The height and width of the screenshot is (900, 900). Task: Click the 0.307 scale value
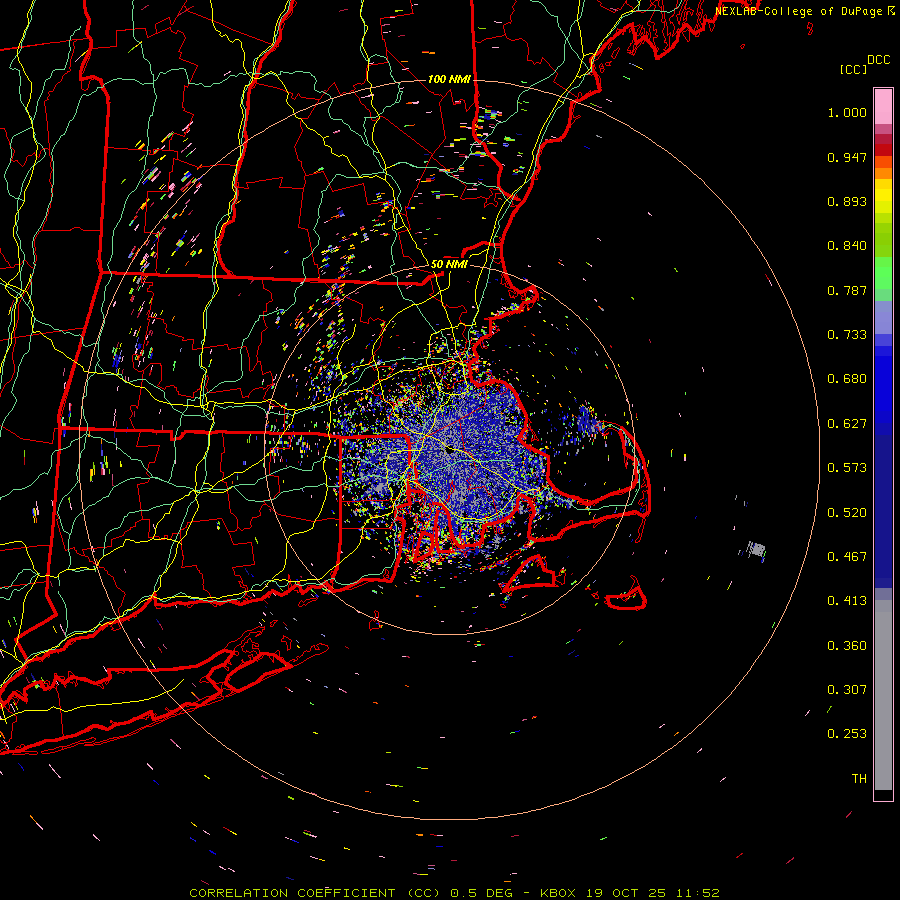pyautogui.click(x=847, y=690)
